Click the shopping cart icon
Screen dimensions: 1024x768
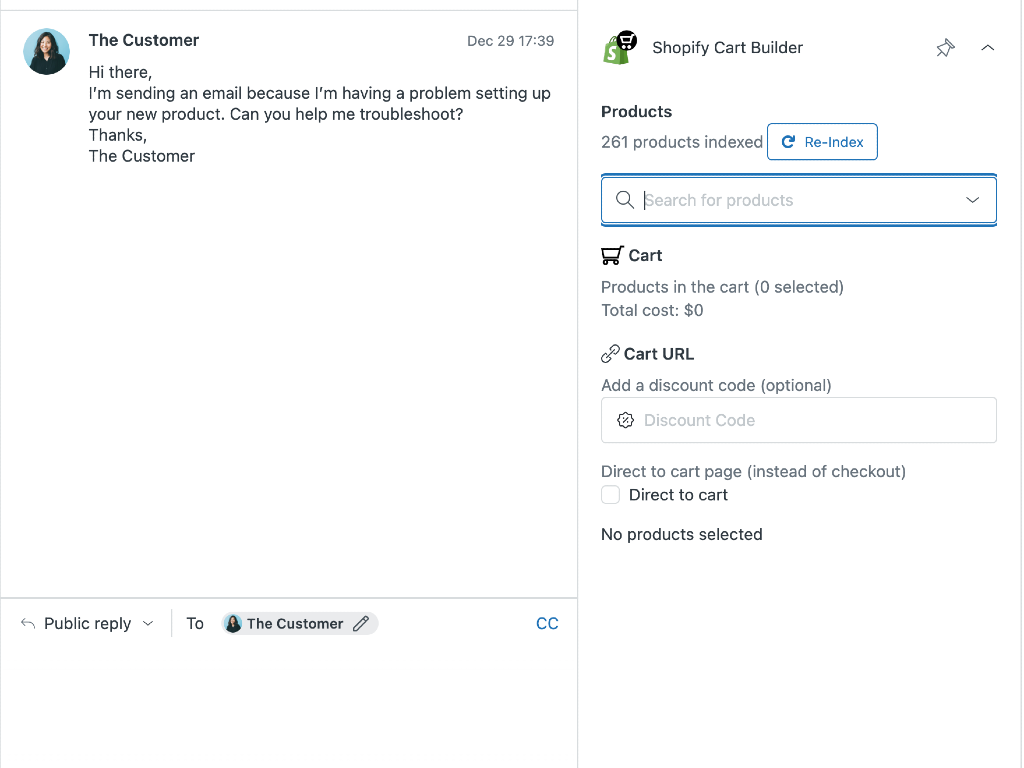pyautogui.click(x=612, y=256)
